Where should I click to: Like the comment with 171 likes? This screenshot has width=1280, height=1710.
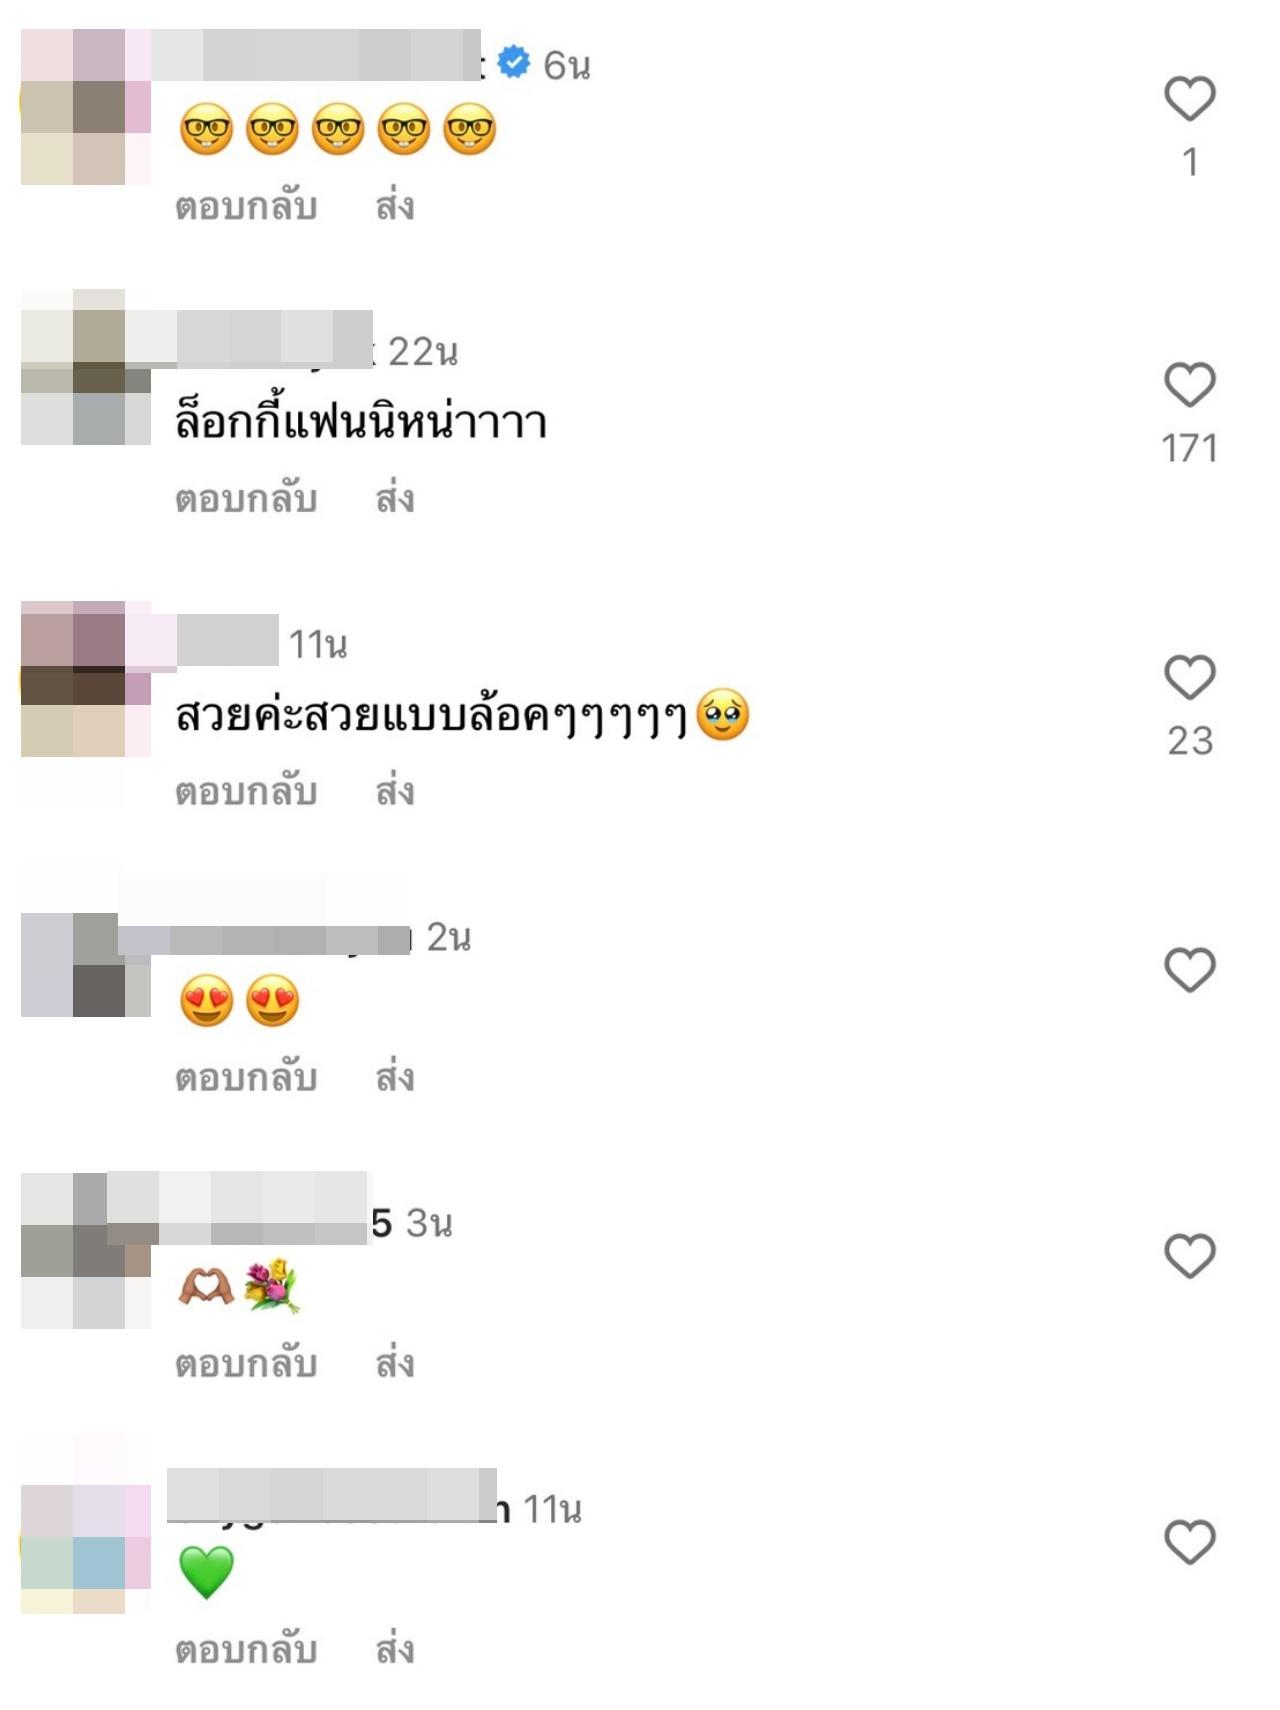point(1189,384)
